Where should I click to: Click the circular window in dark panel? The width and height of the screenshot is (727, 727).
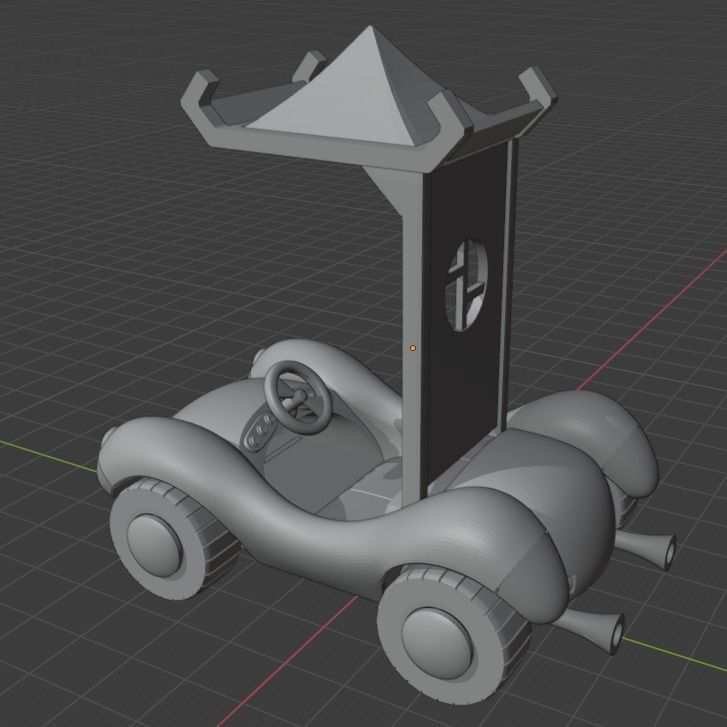pos(466,285)
